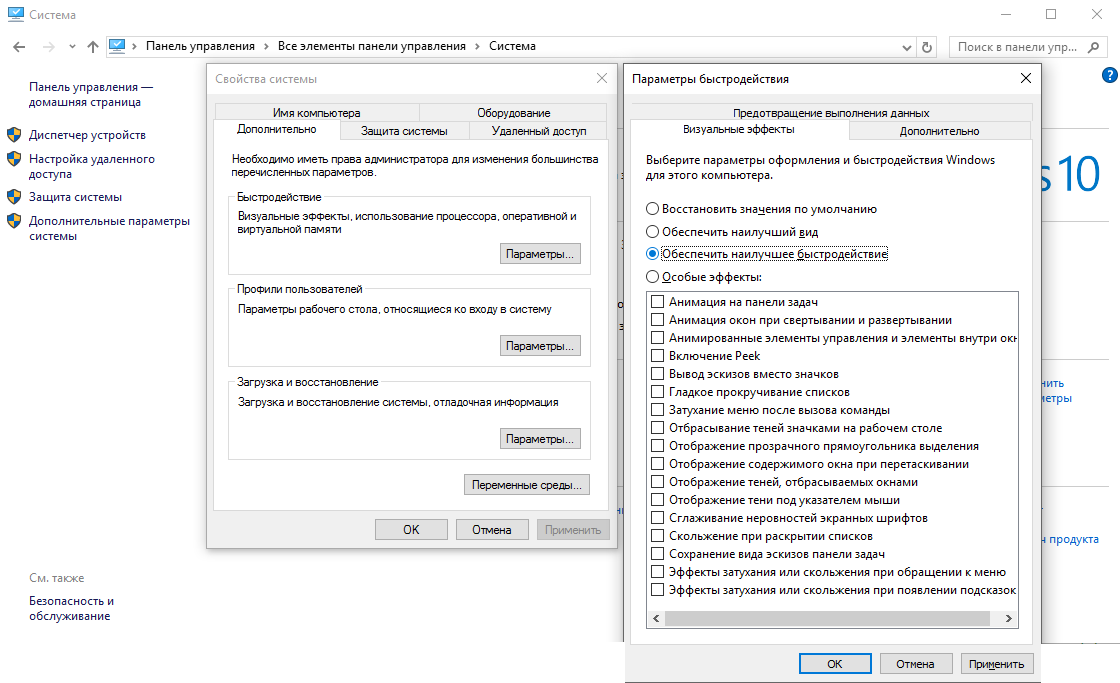1120x683 pixels.
Task: Select Визуальные эффекты tab
Action: (x=739, y=129)
